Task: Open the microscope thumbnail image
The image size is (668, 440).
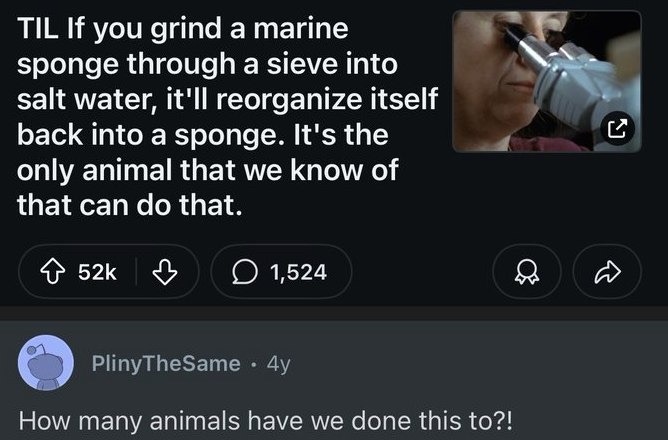Action: (x=546, y=82)
